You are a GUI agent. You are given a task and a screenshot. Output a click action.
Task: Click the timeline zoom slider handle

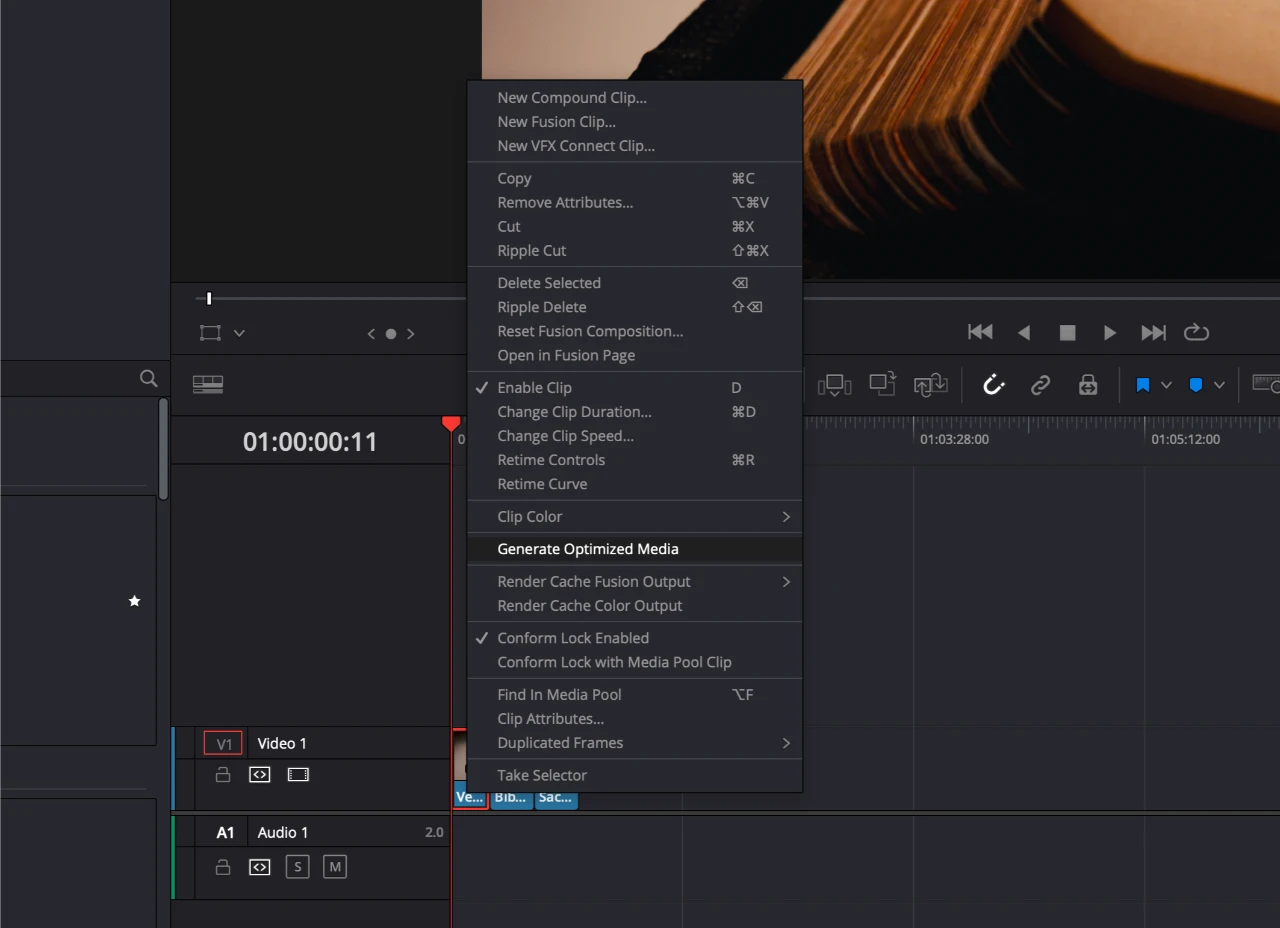pos(208,297)
